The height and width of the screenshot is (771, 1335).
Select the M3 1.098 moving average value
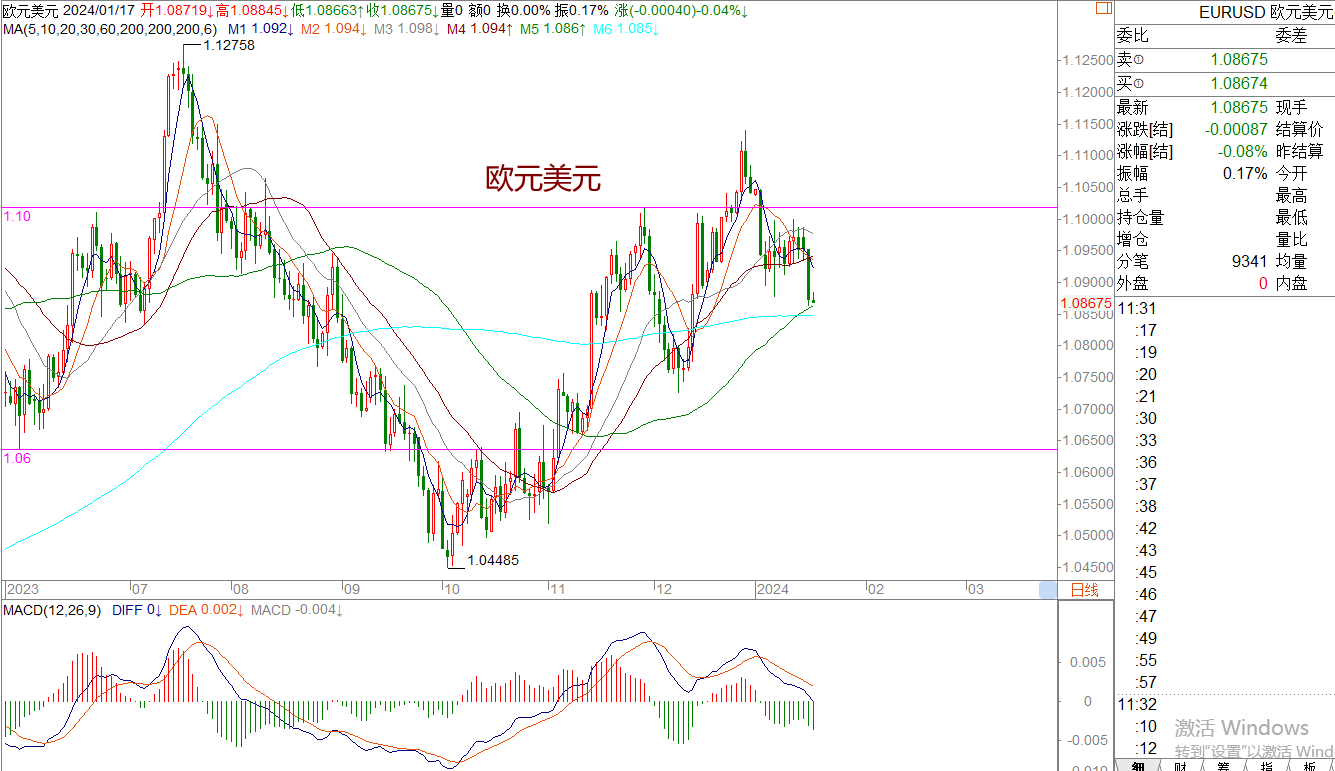tap(407, 29)
